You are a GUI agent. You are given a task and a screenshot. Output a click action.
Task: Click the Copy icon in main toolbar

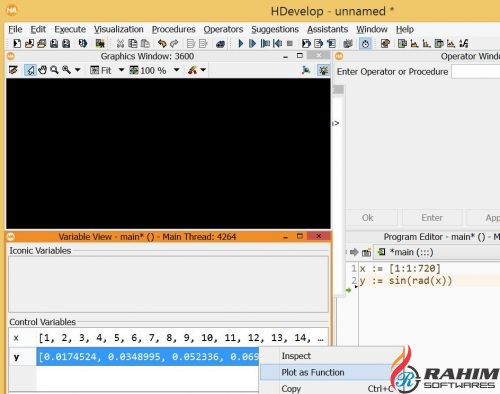tap(133, 43)
